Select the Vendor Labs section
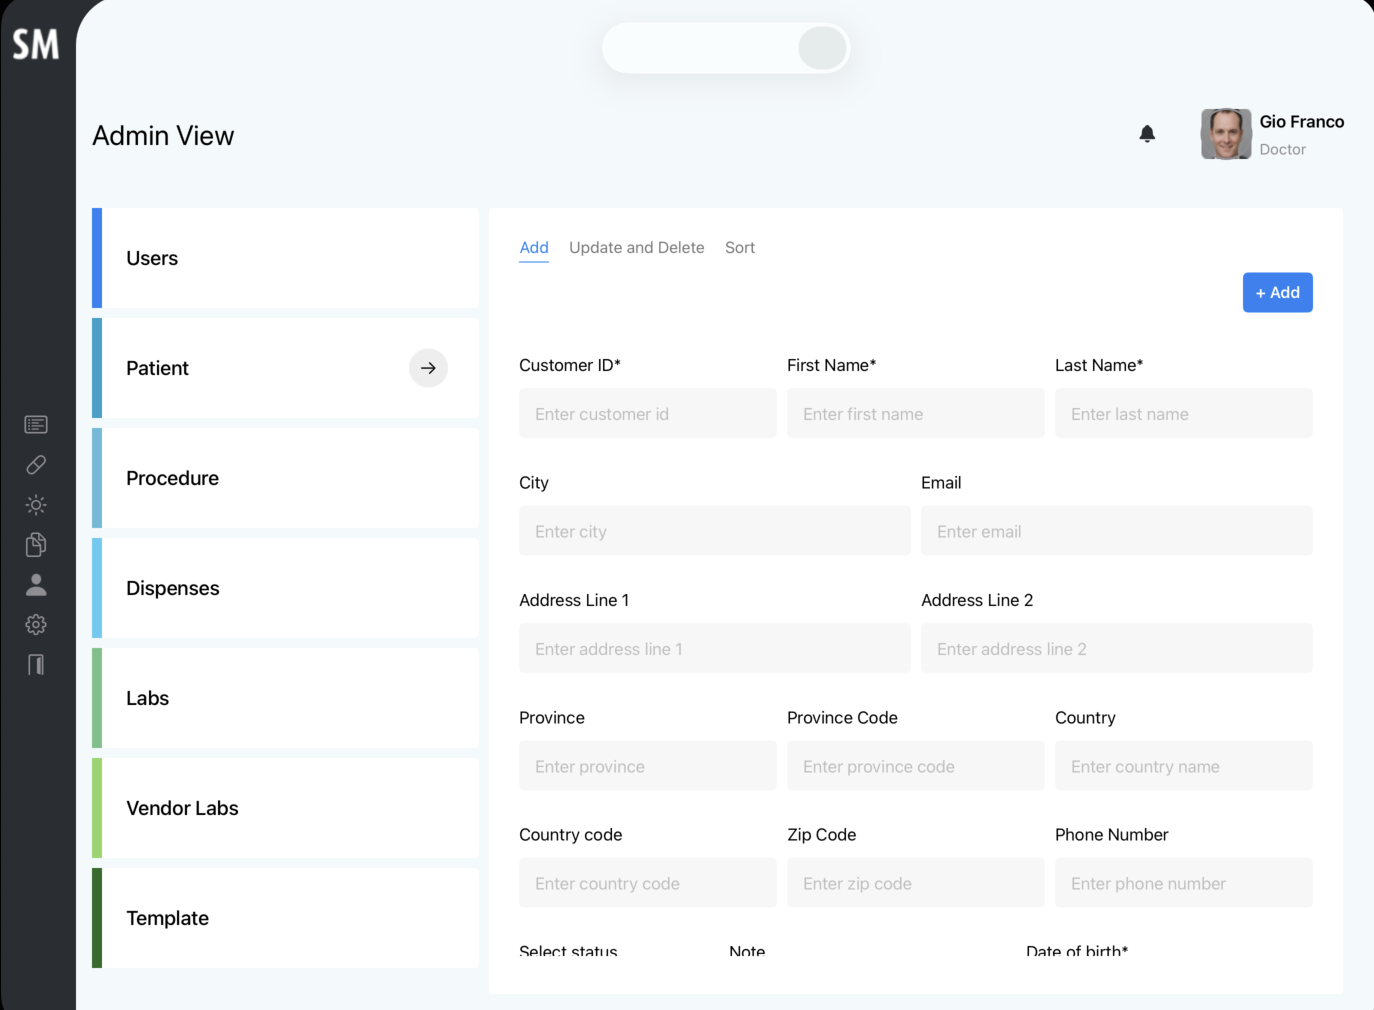Screen dimensions: 1374x1010 point(285,808)
